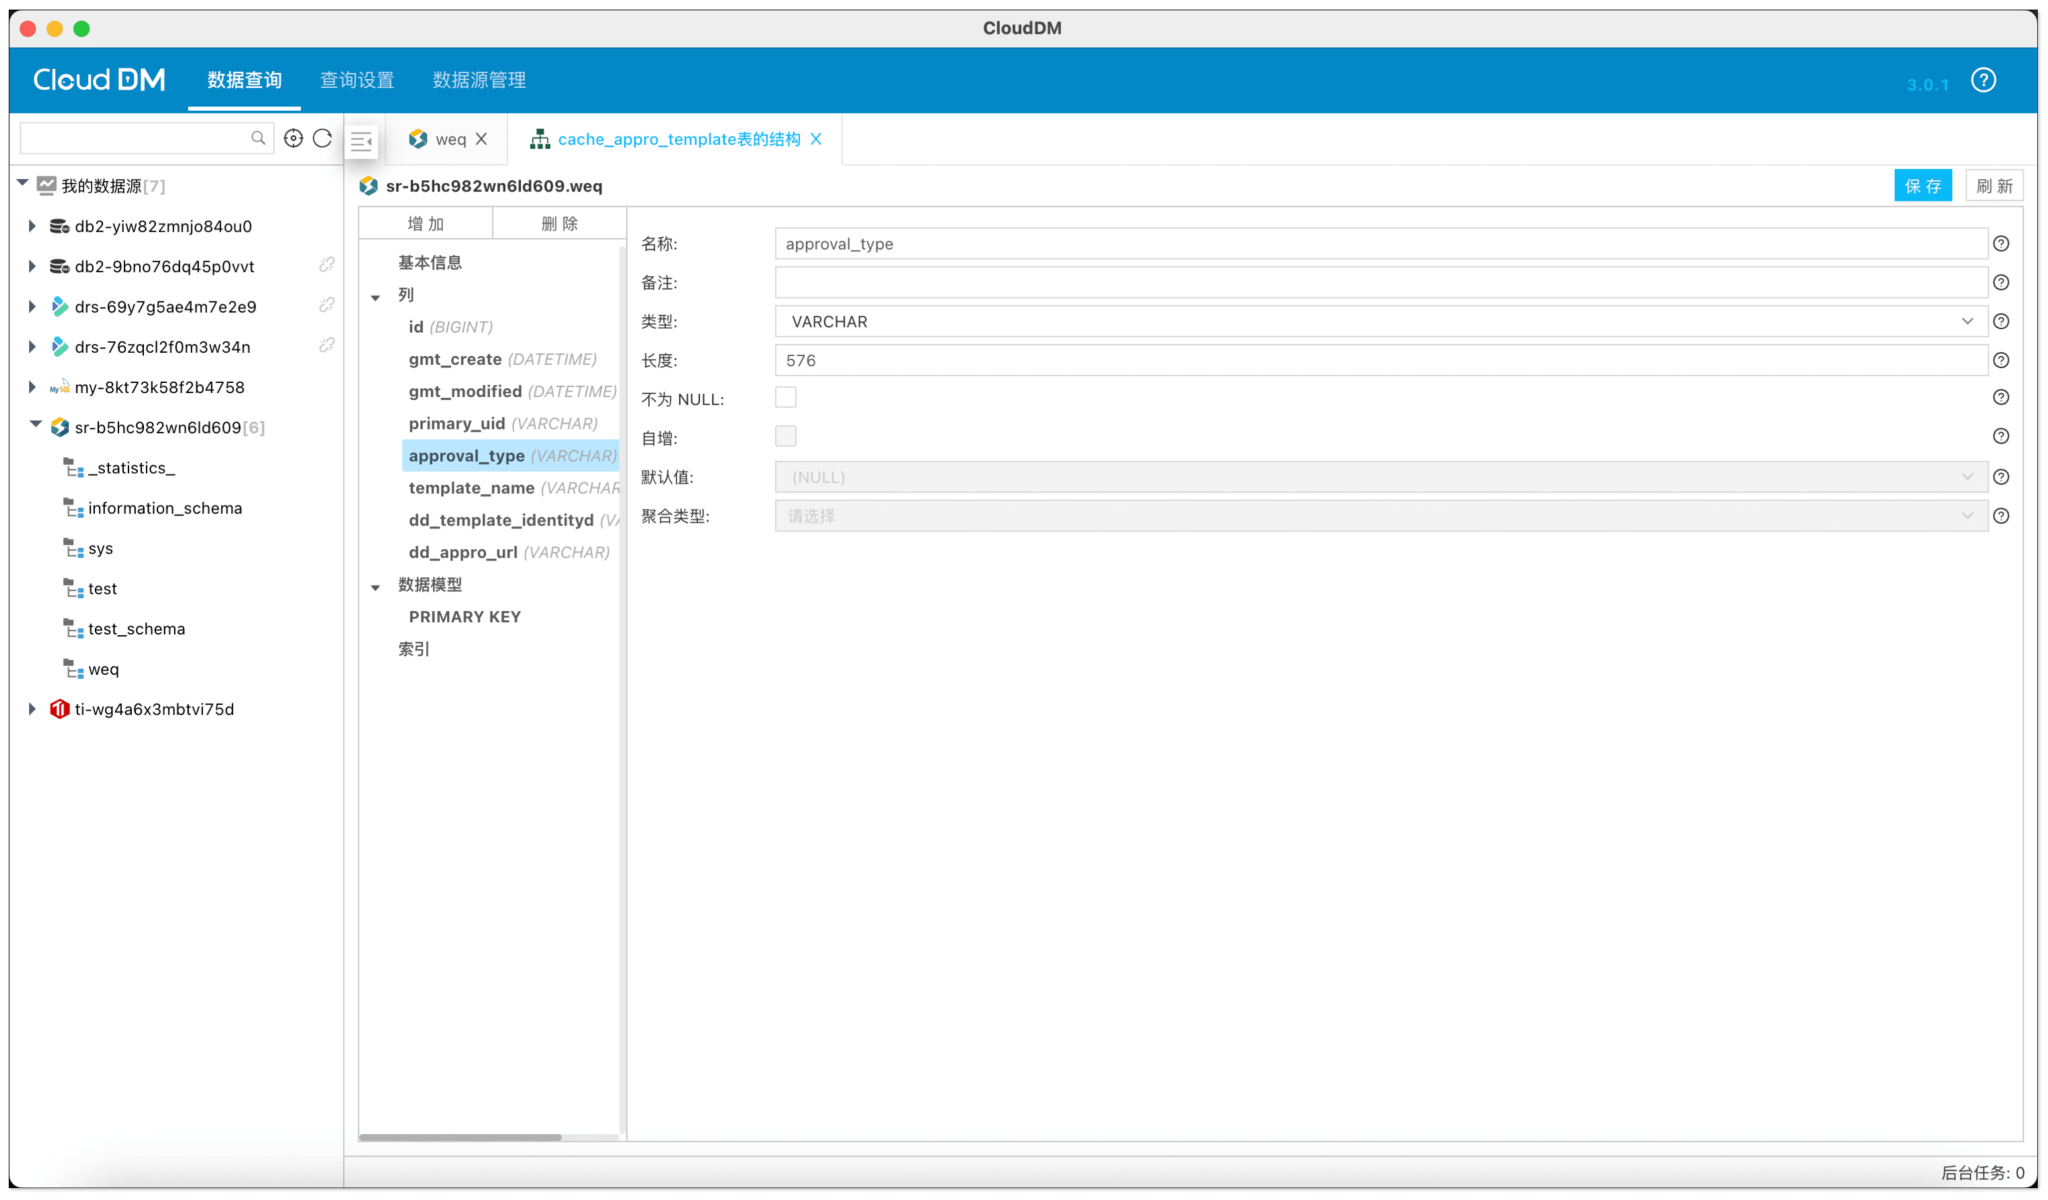The height and width of the screenshot is (1200, 2048).
Task: Open the help icon in top header
Action: click(1983, 80)
